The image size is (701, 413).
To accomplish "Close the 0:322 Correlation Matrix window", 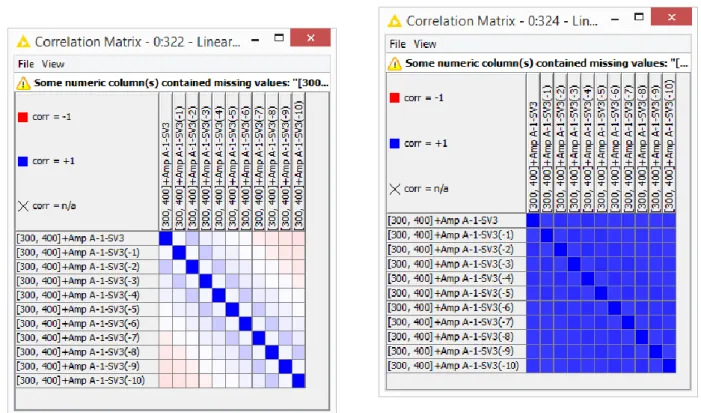I will (310, 38).
